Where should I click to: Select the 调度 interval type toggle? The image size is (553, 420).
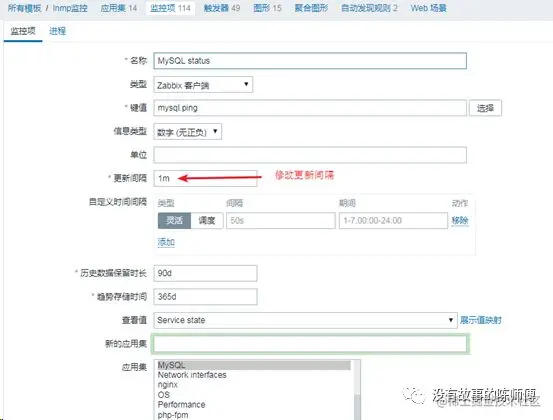[207, 221]
